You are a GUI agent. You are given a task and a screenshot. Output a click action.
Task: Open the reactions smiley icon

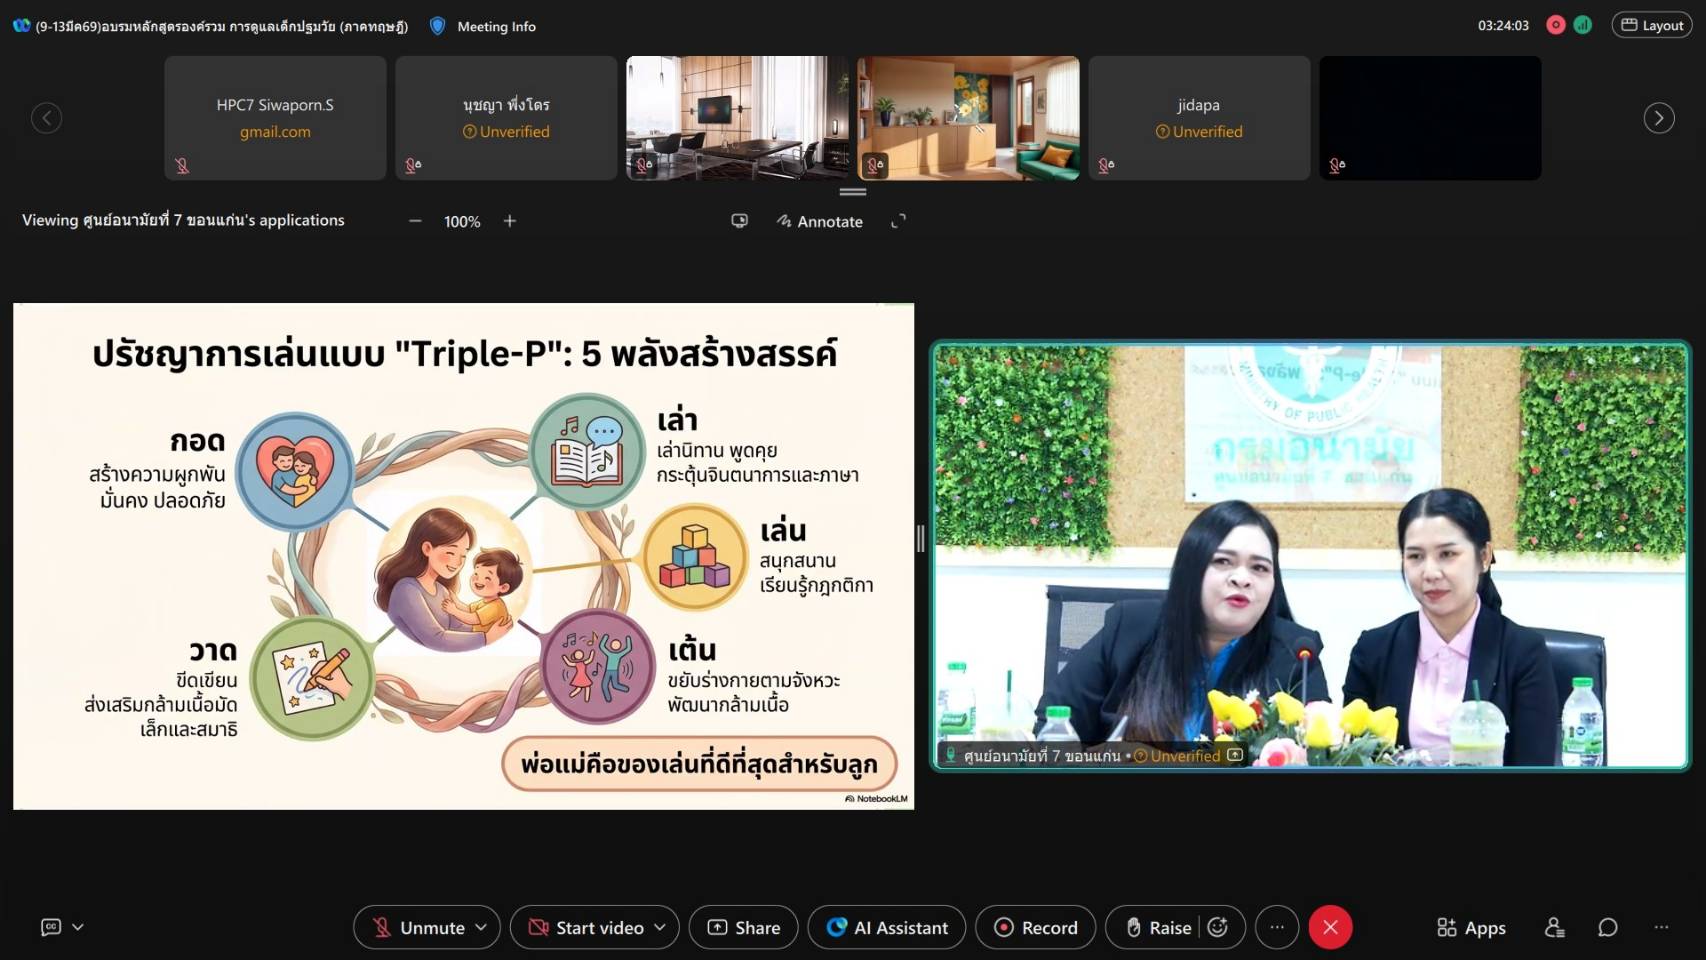pos(1218,927)
